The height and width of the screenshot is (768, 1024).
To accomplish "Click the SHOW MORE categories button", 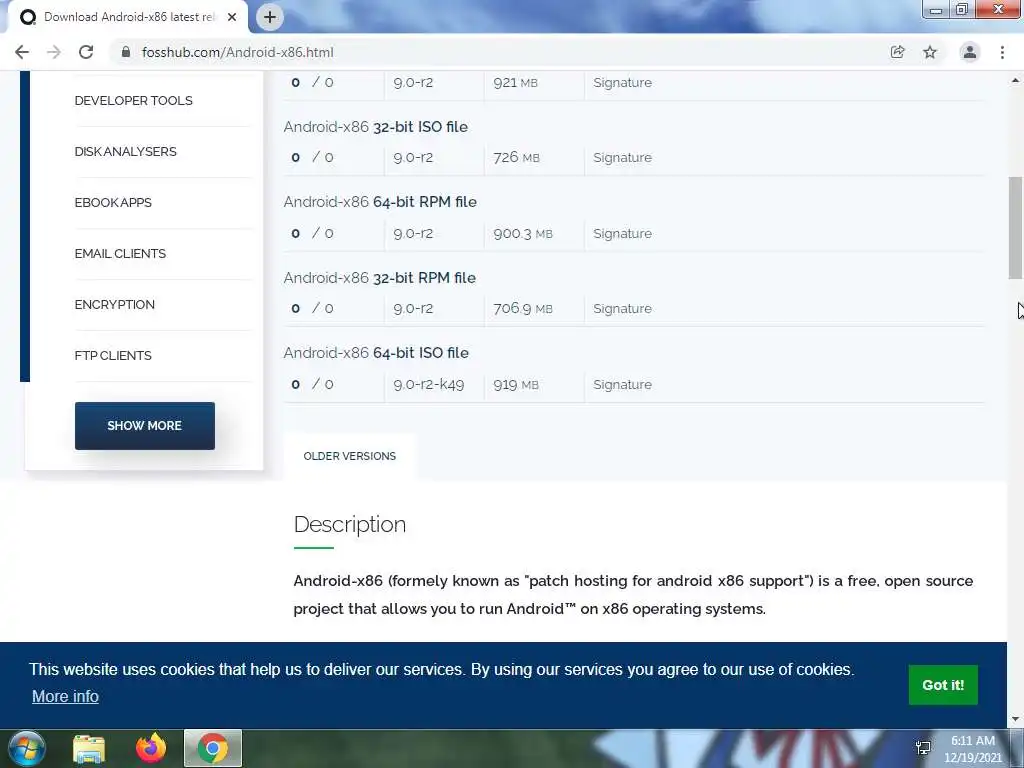I will [144, 426].
